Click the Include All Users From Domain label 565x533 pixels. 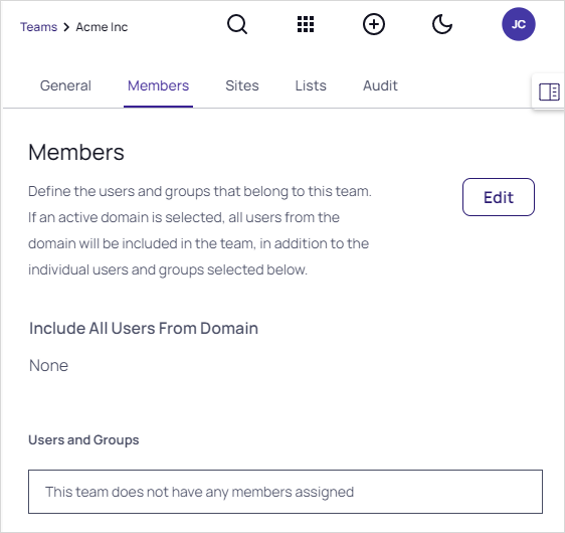(143, 328)
